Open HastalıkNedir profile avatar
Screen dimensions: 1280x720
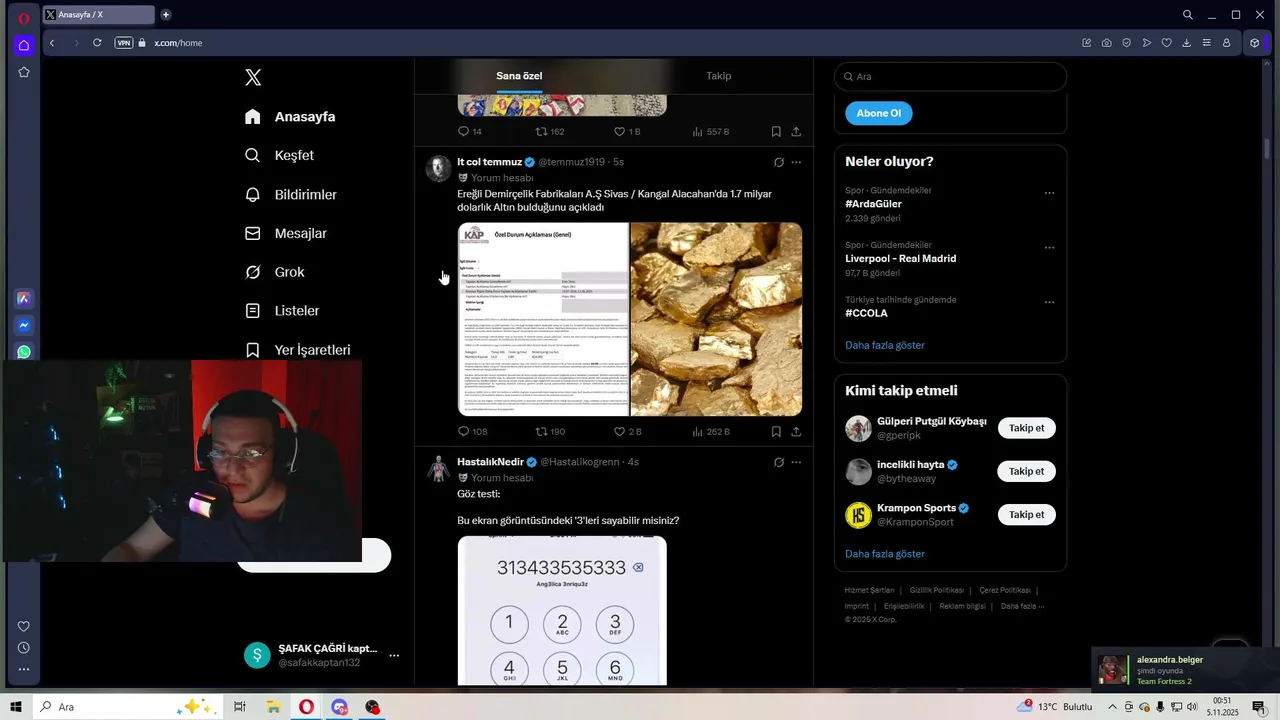(438, 468)
